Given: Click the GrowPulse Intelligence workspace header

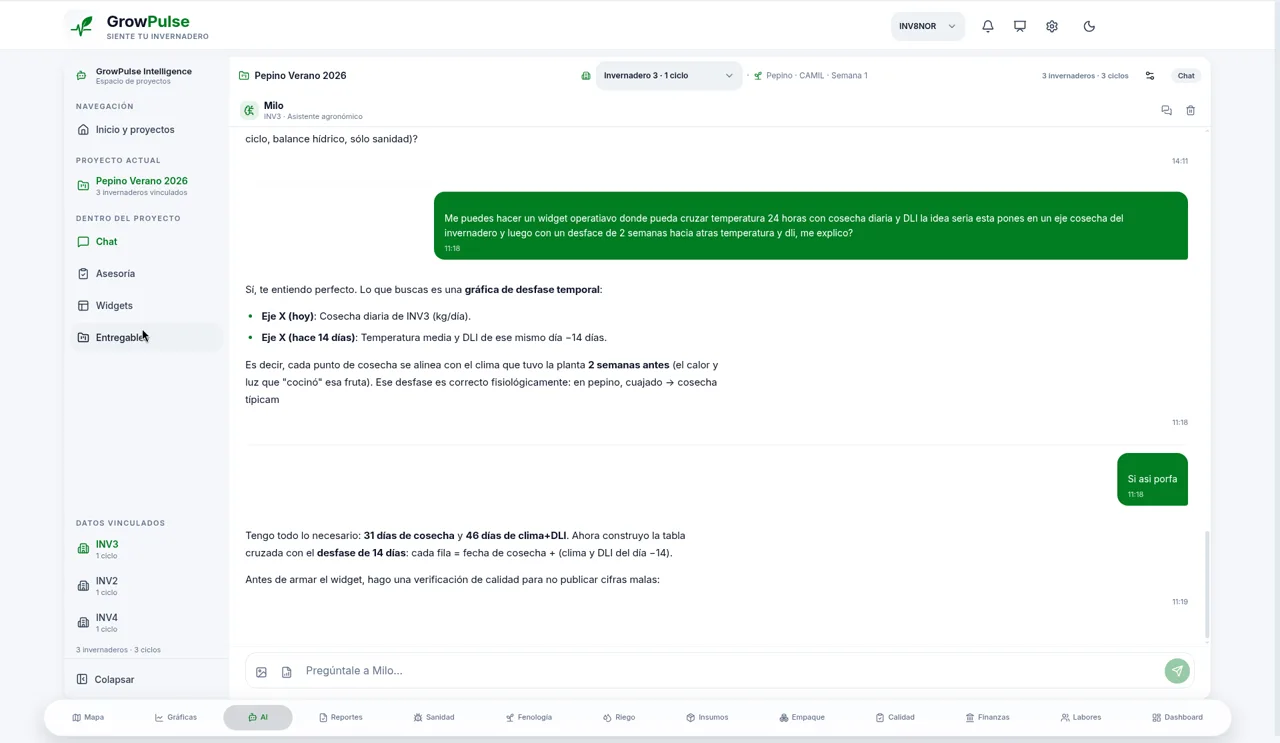Looking at the screenshot, I should pos(145,75).
